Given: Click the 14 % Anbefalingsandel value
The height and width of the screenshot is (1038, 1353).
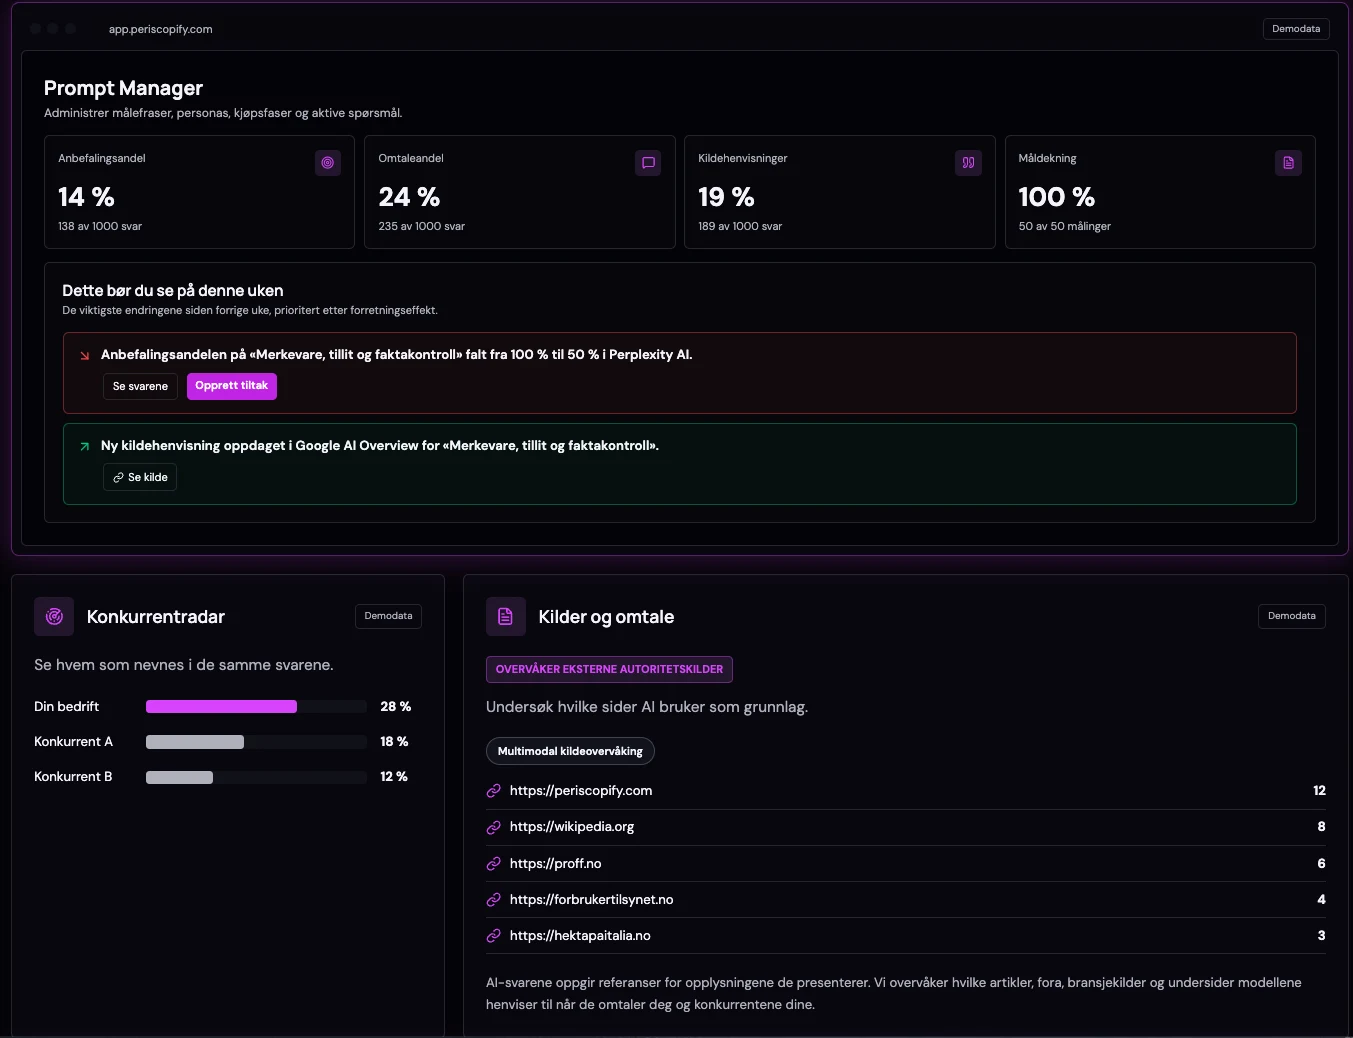Looking at the screenshot, I should (87, 197).
